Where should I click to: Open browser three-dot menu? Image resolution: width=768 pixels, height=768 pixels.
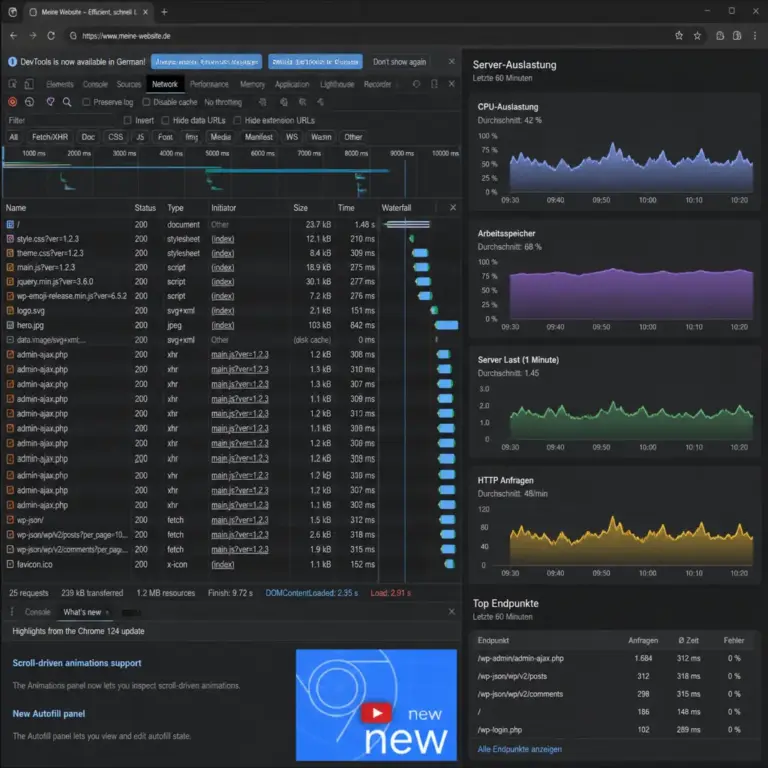tap(755, 36)
